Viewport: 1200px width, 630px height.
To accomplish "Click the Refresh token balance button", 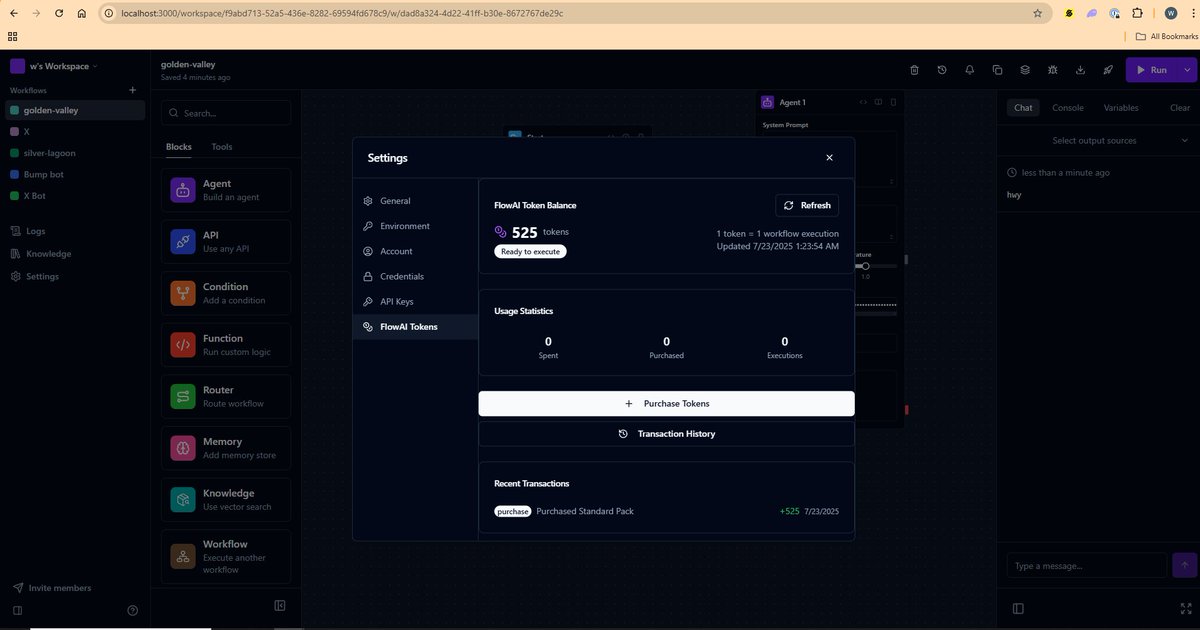I will (x=807, y=205).
